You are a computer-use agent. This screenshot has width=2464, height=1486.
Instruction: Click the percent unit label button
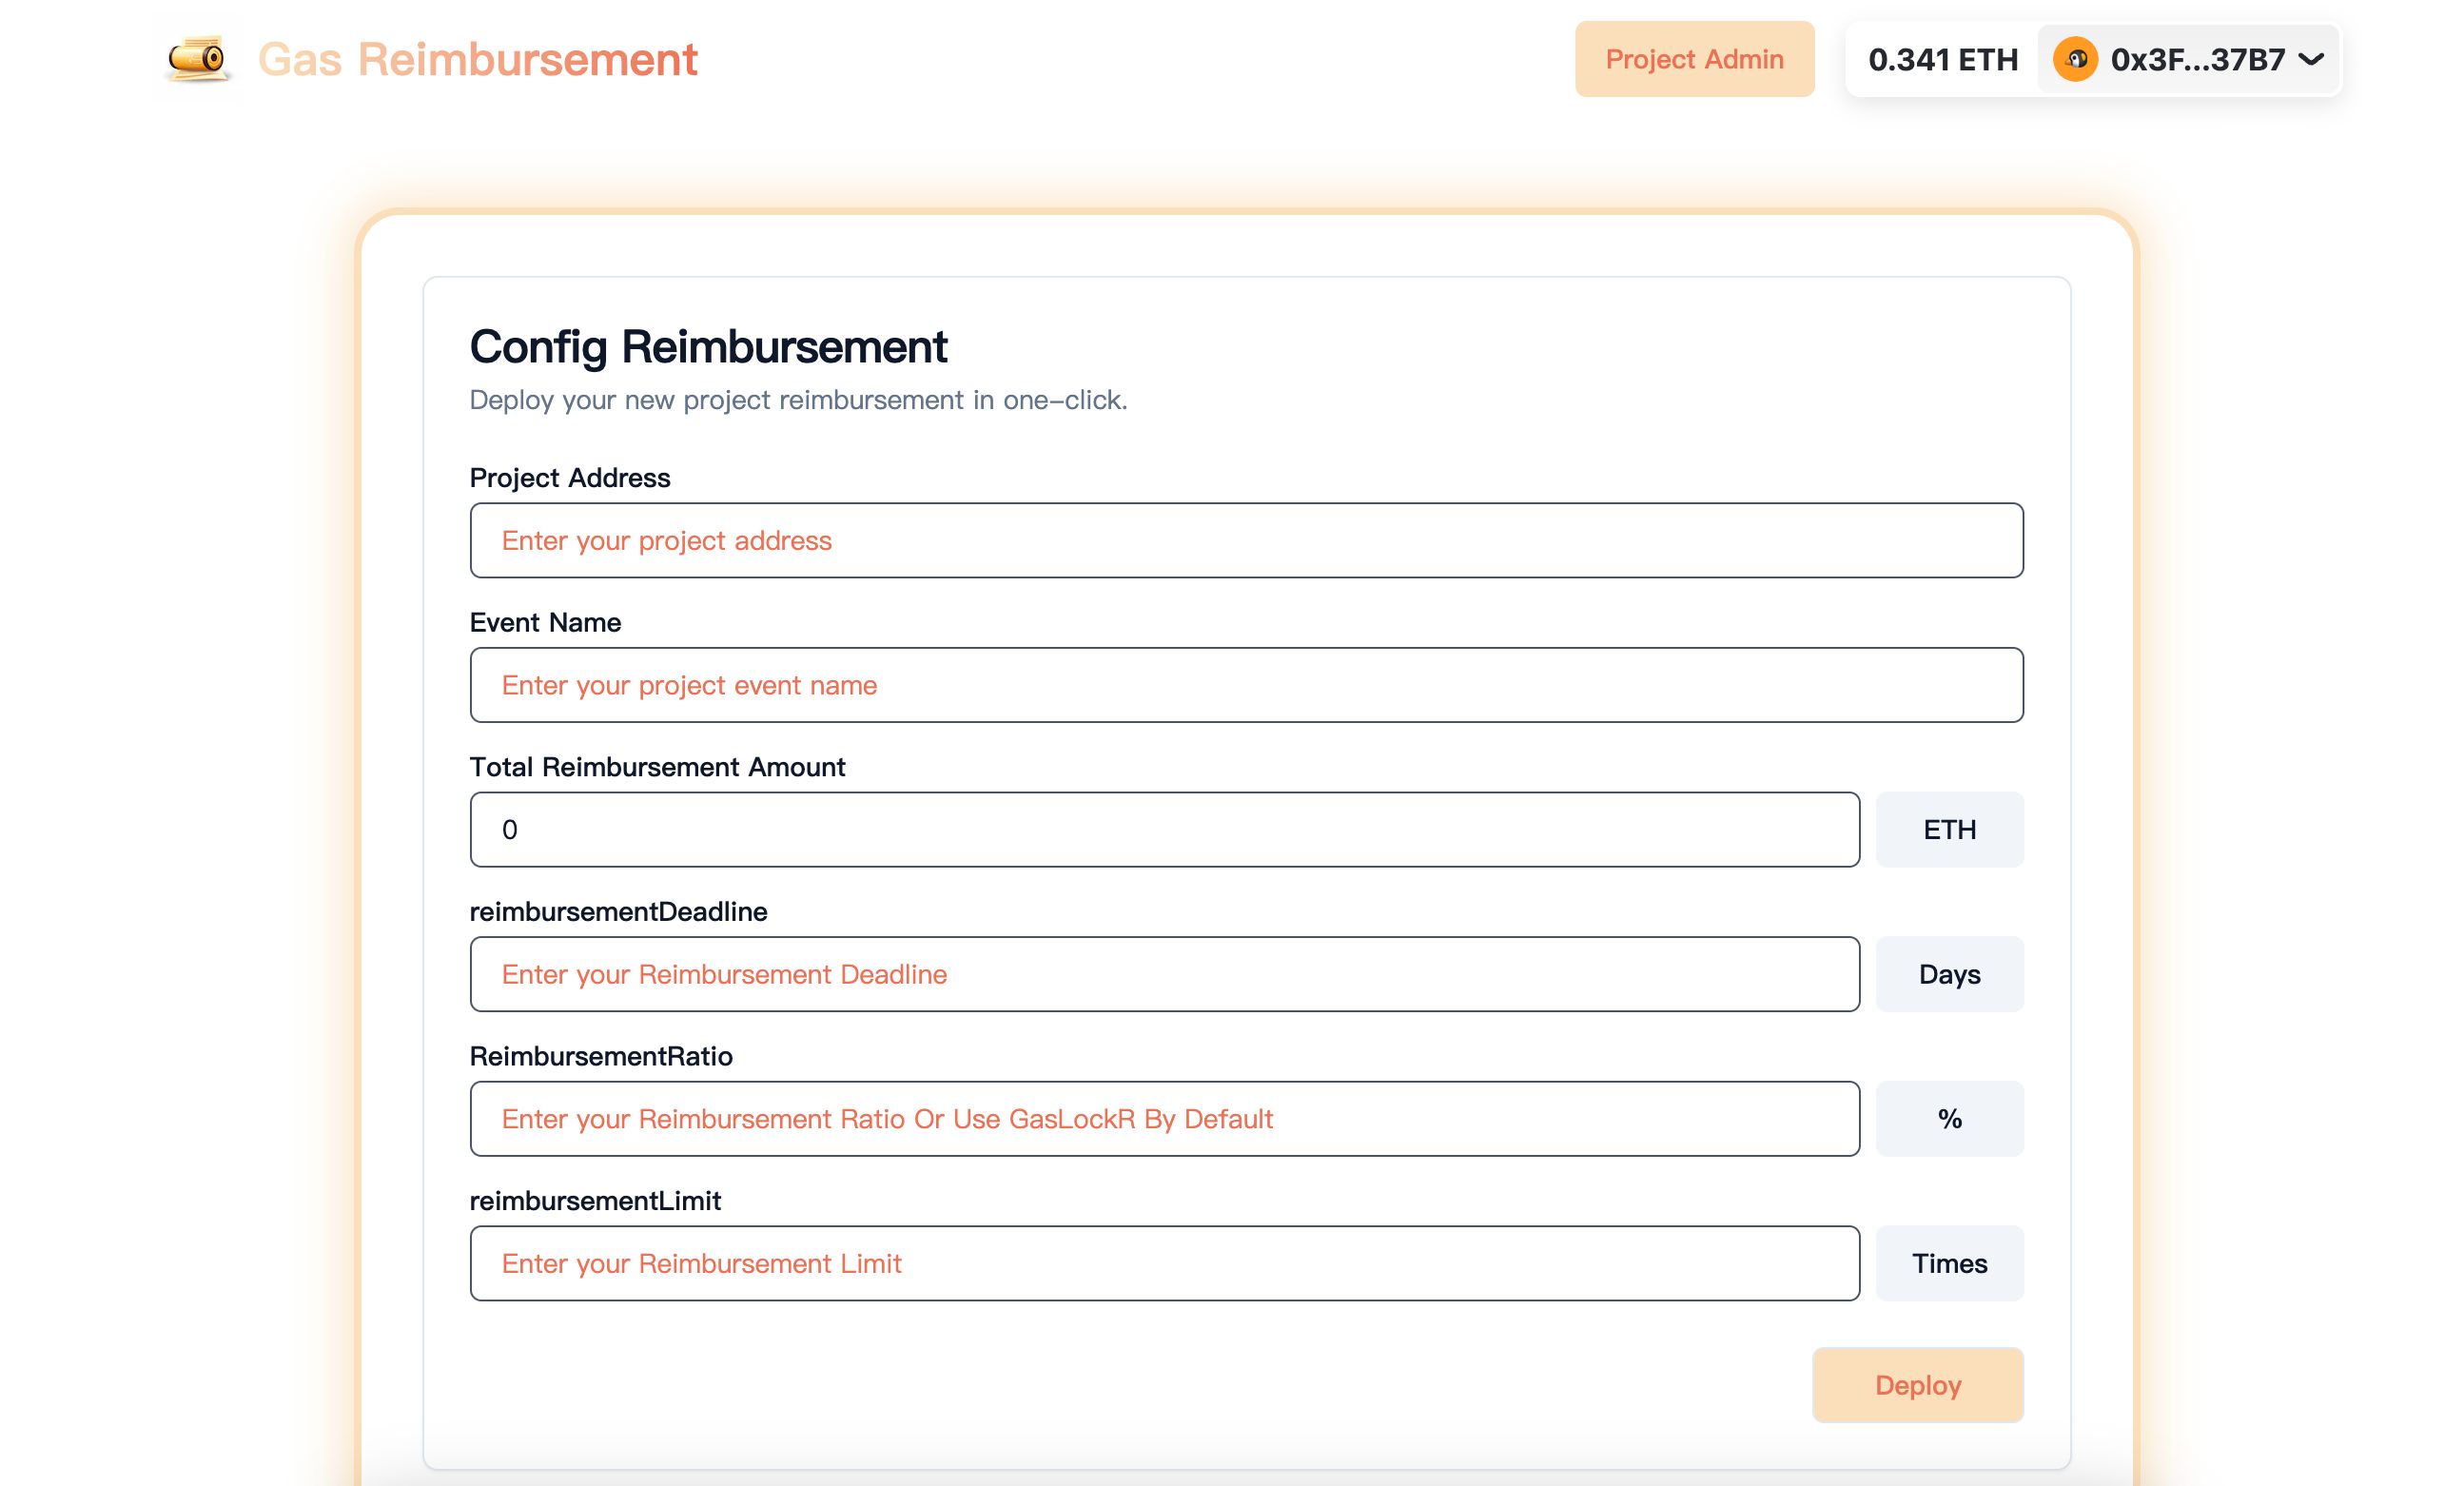point(1950,1118)
